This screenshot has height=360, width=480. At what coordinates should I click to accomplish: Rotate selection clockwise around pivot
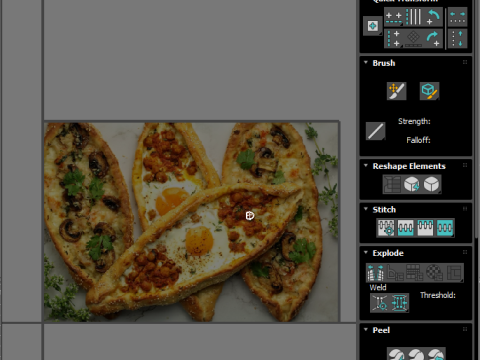coord(433,39)
